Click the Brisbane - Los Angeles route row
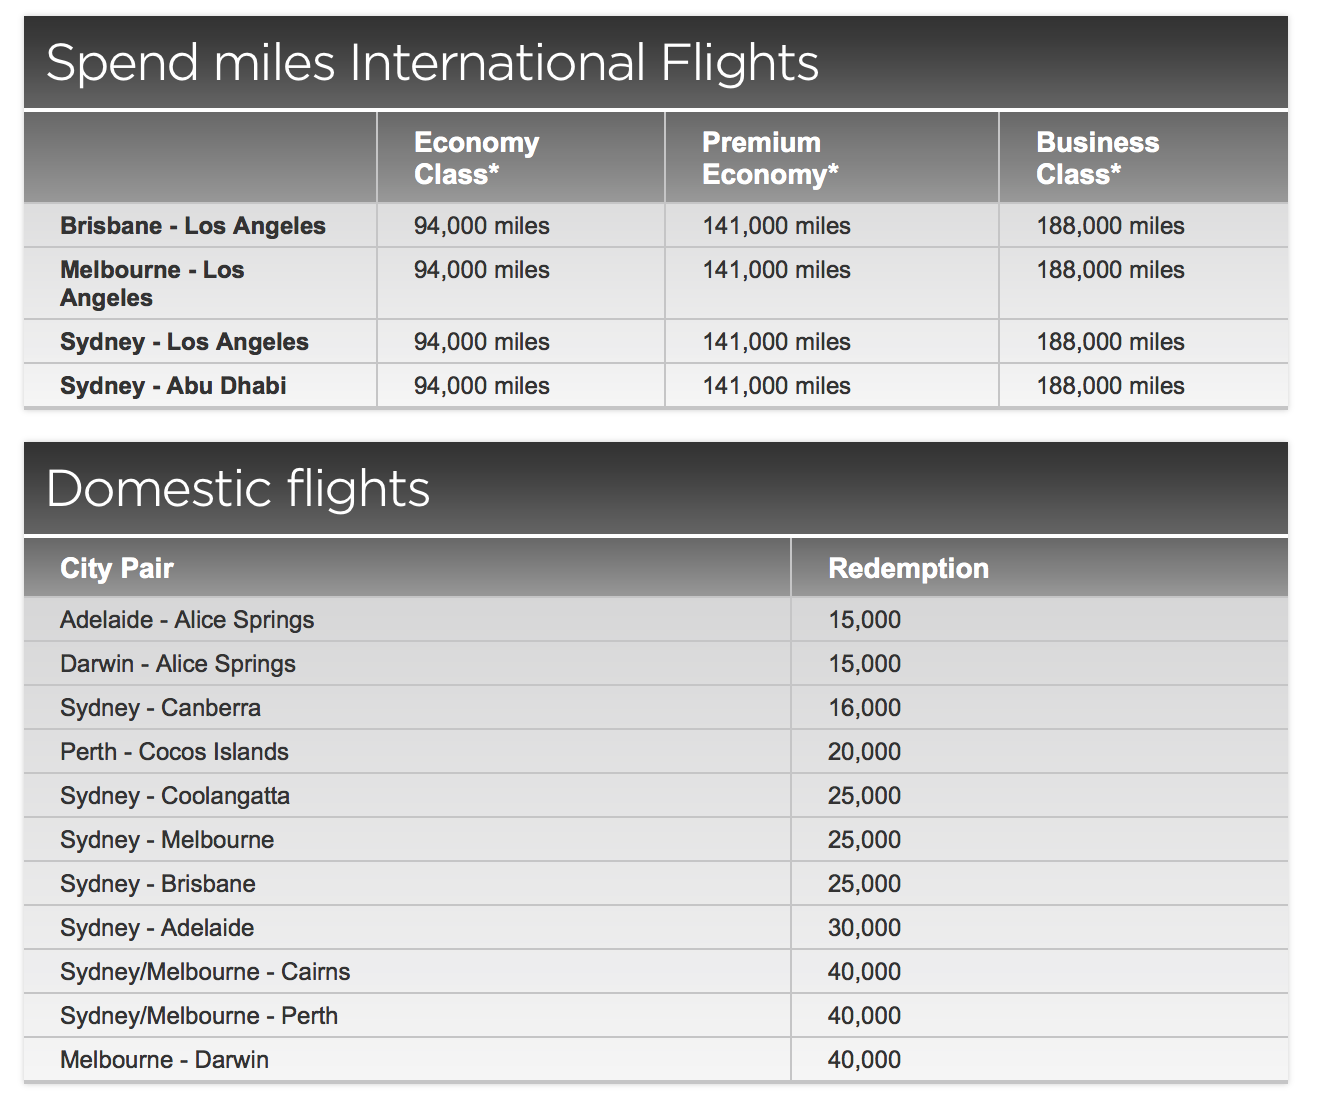Image resolution: width=1318 pixels, height=1110 pixels. pos(193,226)
